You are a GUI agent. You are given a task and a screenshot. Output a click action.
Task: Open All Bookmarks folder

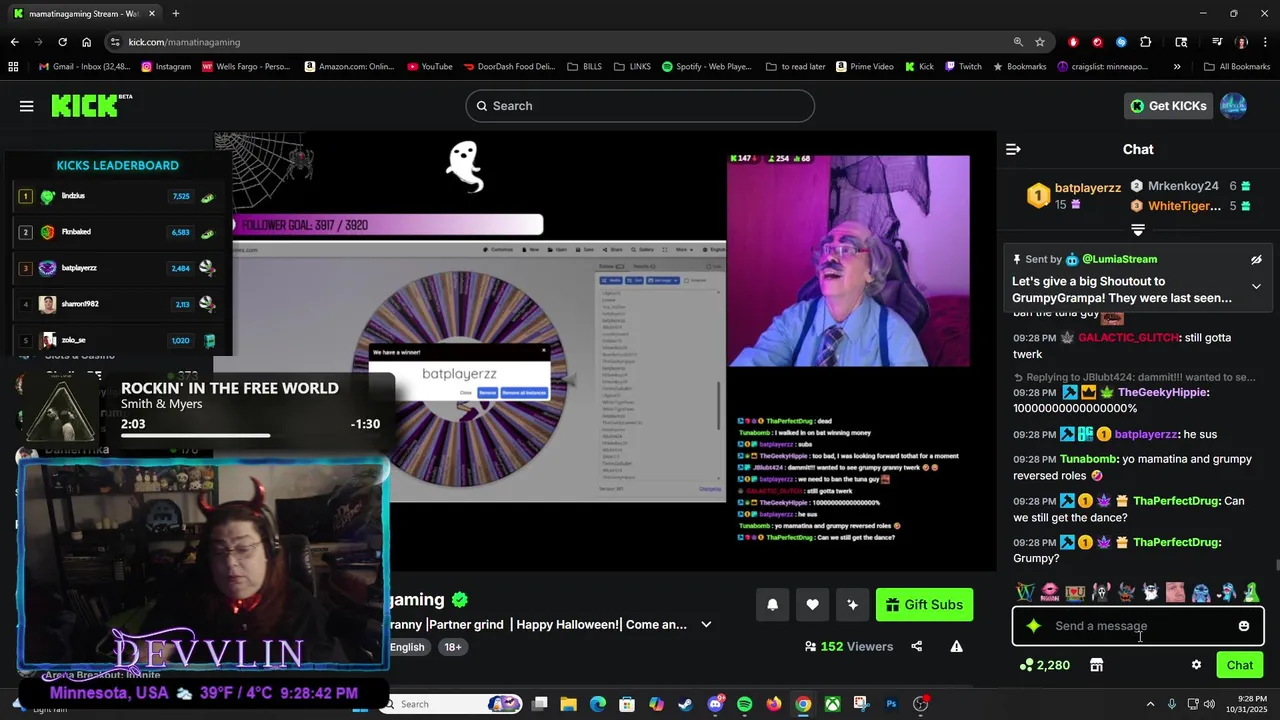point(1237,67)
